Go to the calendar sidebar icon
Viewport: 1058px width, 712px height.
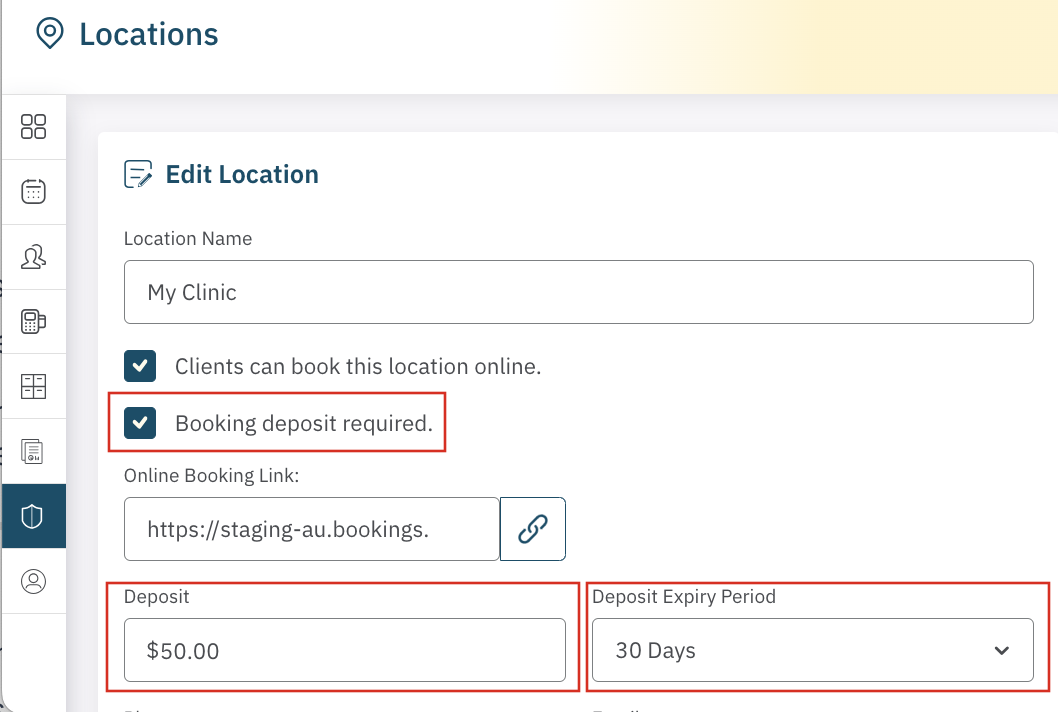34,191
